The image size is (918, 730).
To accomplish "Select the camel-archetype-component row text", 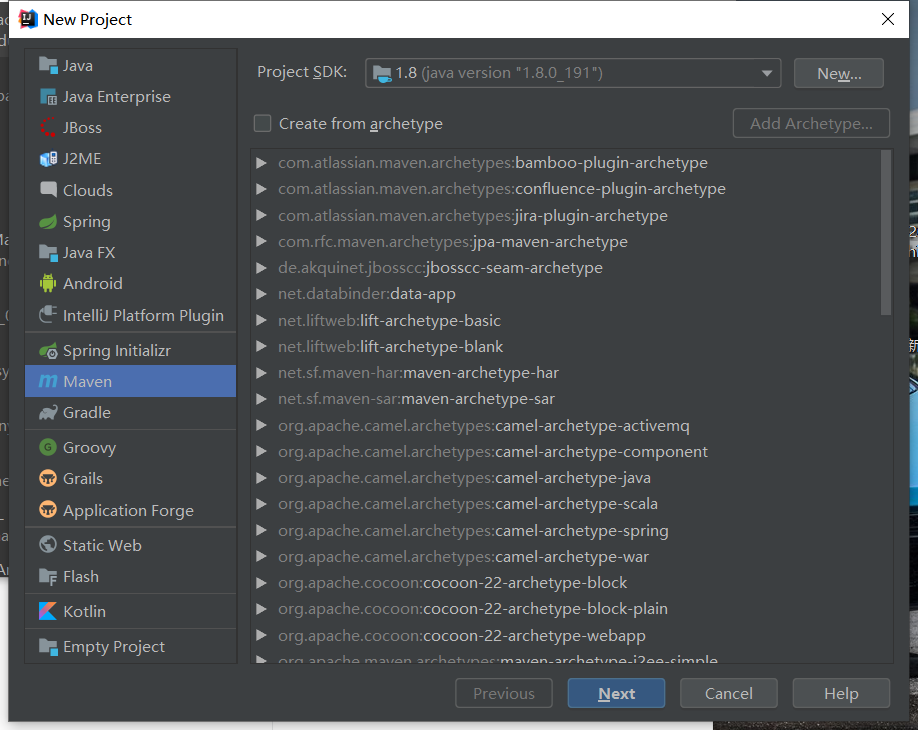I will click(x=493, y=452).
